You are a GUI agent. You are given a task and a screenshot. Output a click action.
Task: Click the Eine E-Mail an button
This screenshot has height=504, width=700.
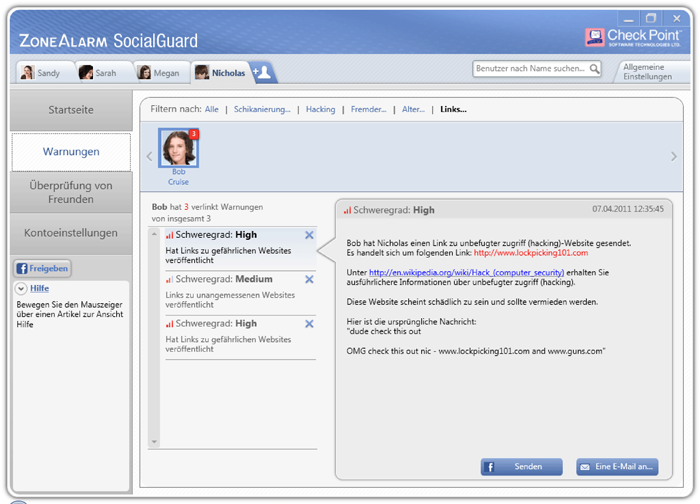[617, 467]
